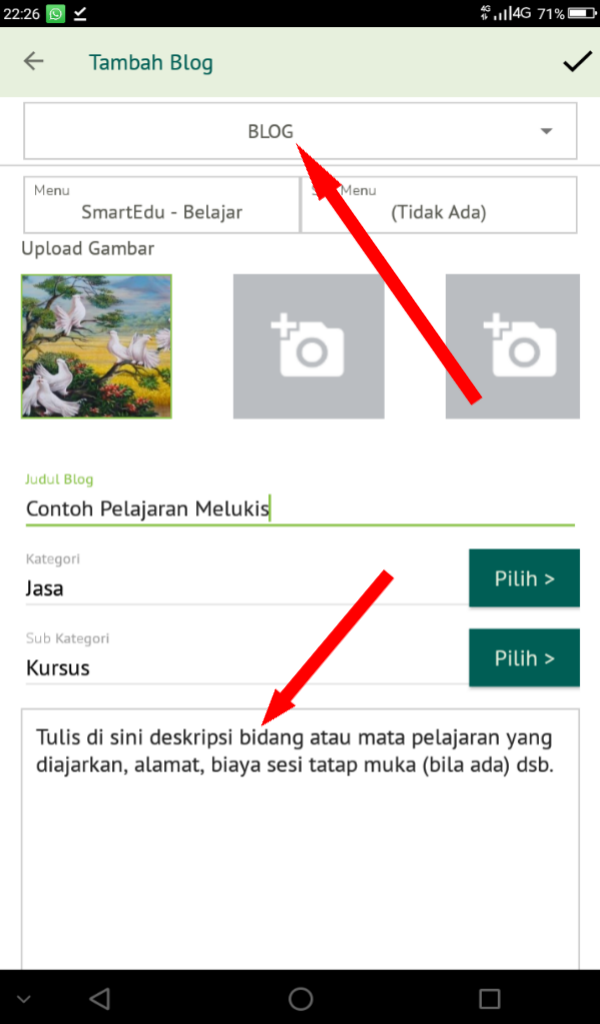600x1024 pixels.
Task: Tap the battery indicator in status bar
Action: click(582, 13)
